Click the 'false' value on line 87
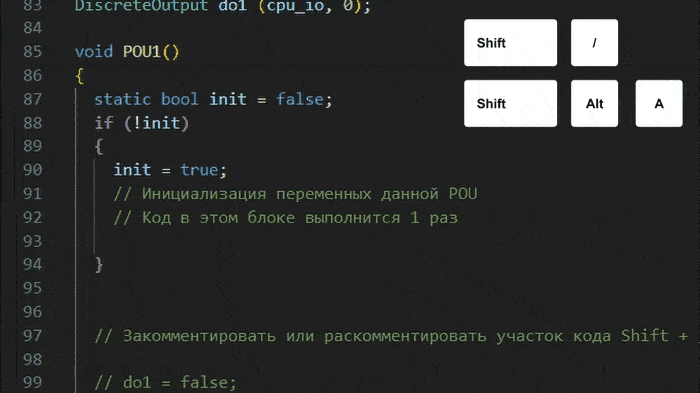The image size is (700, 393). (300, 99)
